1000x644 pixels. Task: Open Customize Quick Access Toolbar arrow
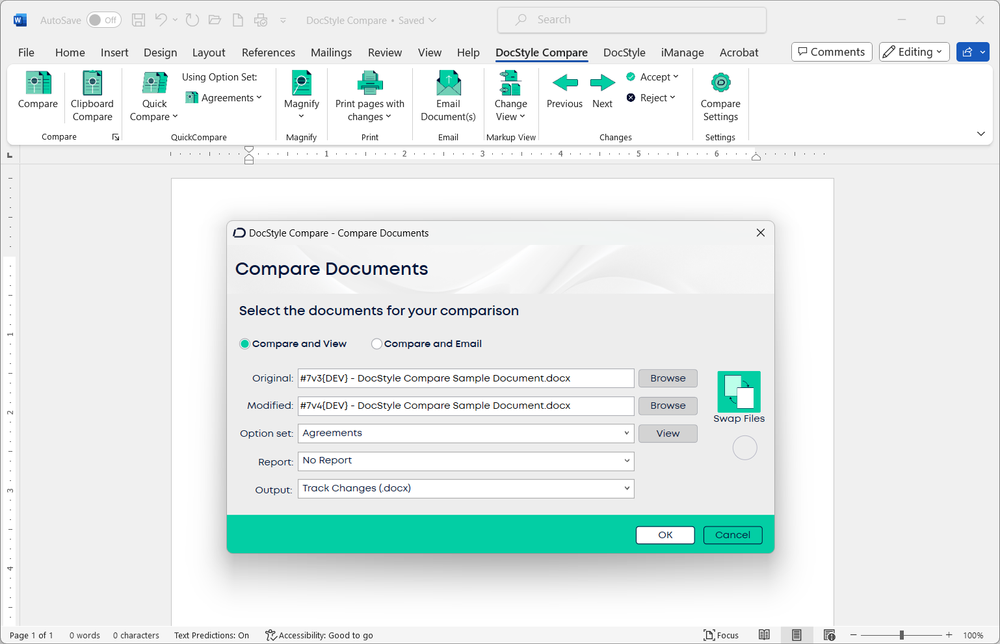[x=283, y=20]
